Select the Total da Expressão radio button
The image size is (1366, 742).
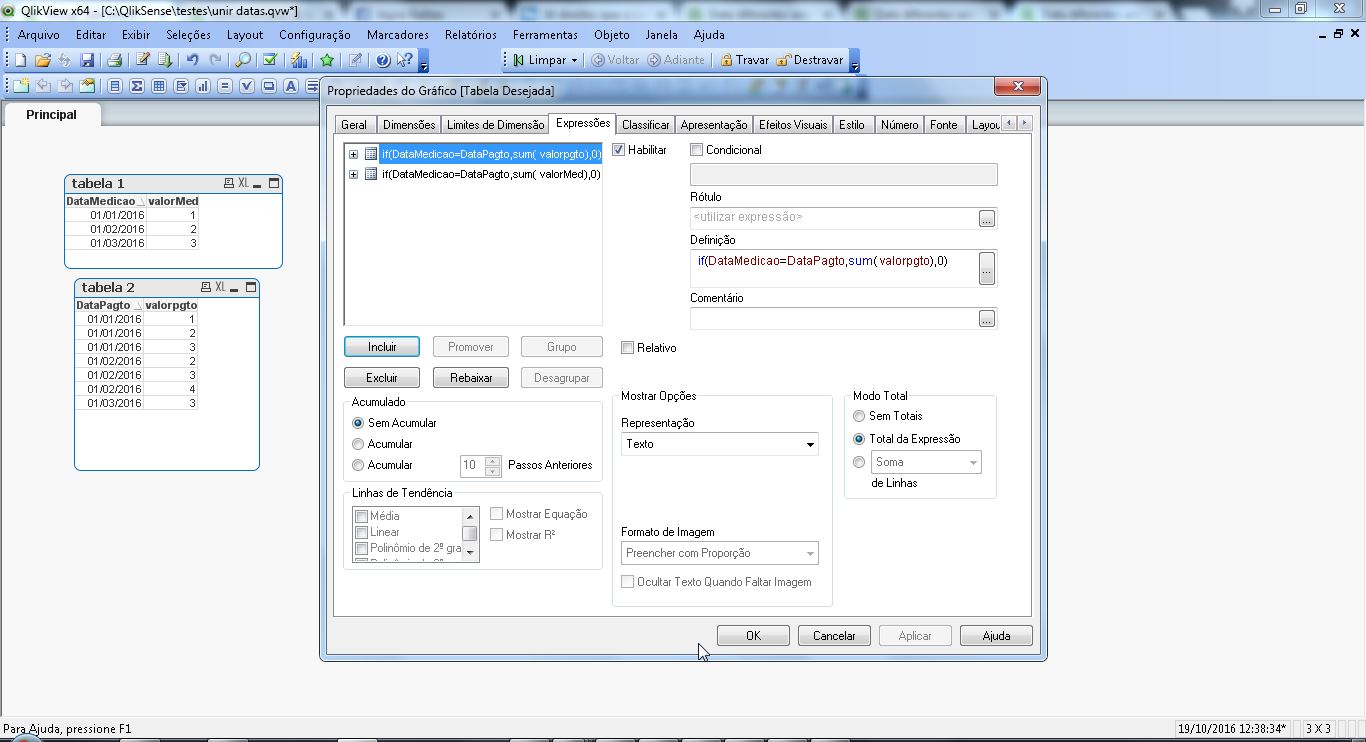pyautogui.click(x=859, y=439)
